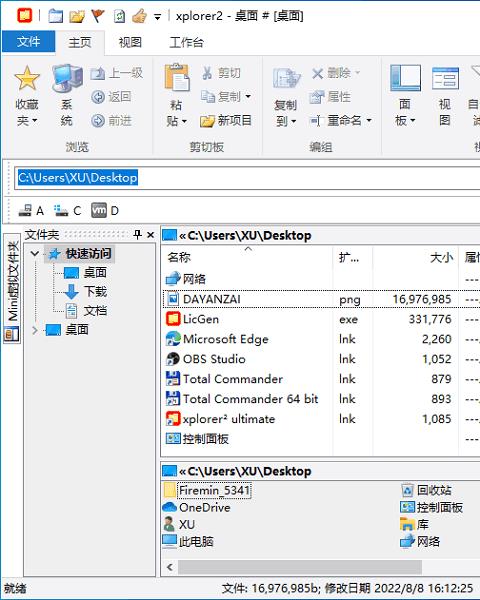This screenshot has height=600, width=480.
Task: Collapse the 快速访问 tree node
Action: [34, 253]
